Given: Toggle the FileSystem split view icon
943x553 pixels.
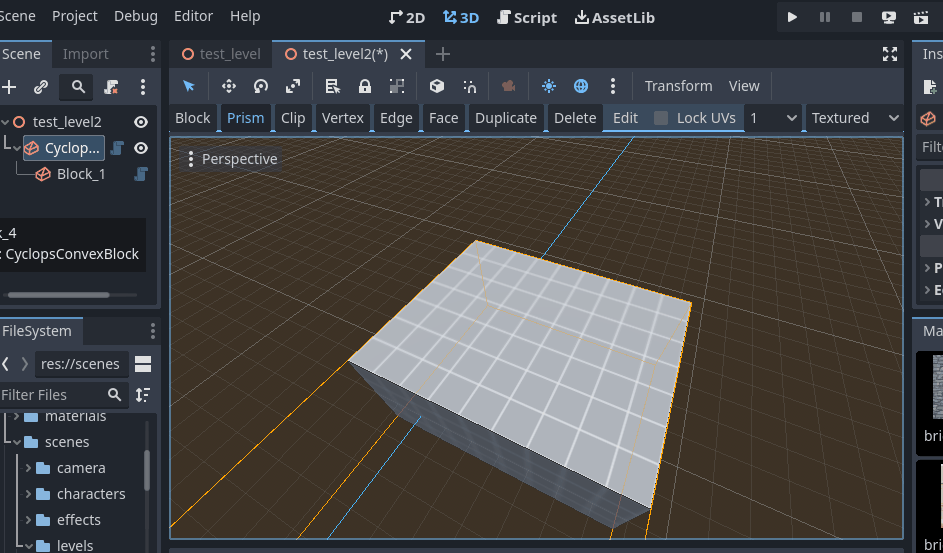Looking at the screenshot, I should [x=143, y=364].
